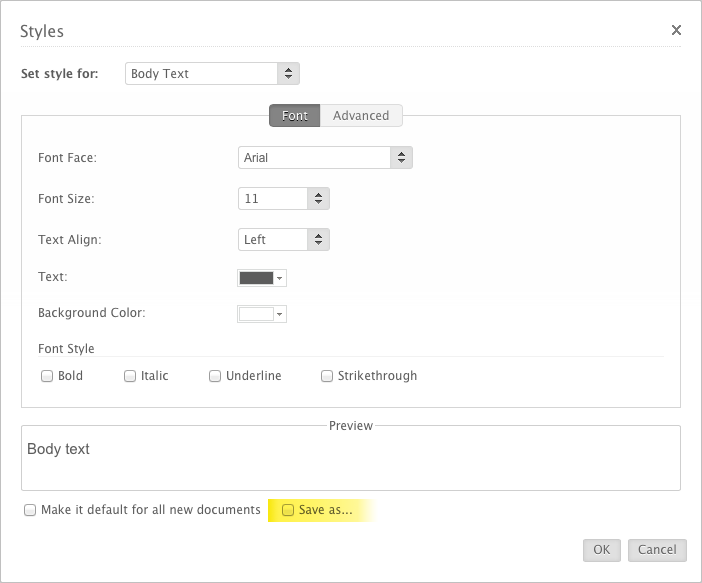The width and height of the screenshot is (702, 583).
Task: Enable the Italic checkbox
Action: (x=130, y=377)
